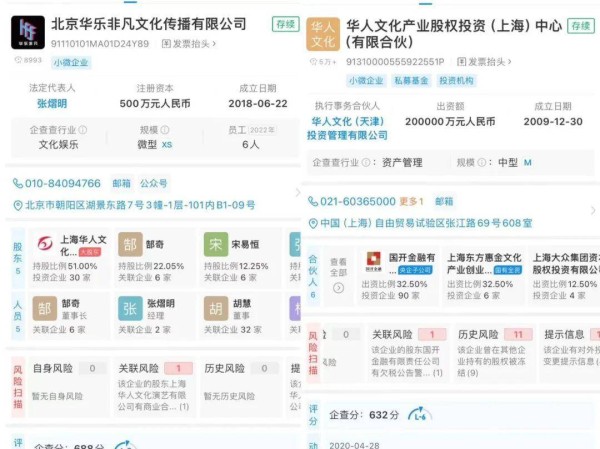Click the 胡 tan avatar icon
Screen dimensions: 600x449
point(216,309)
